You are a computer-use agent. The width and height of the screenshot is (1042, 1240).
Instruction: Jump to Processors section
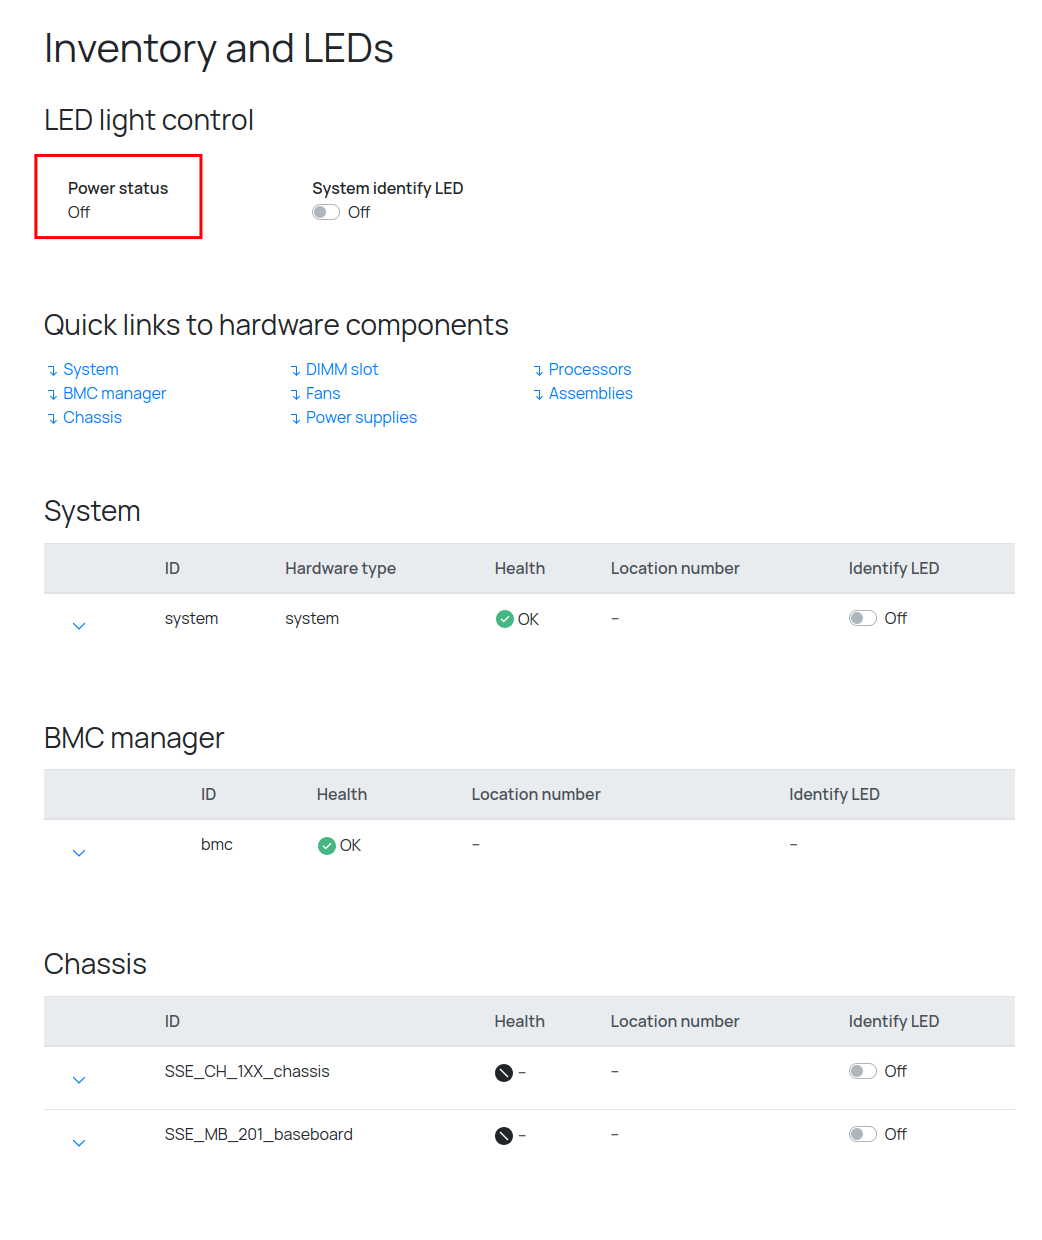click(x=589, y=369)
